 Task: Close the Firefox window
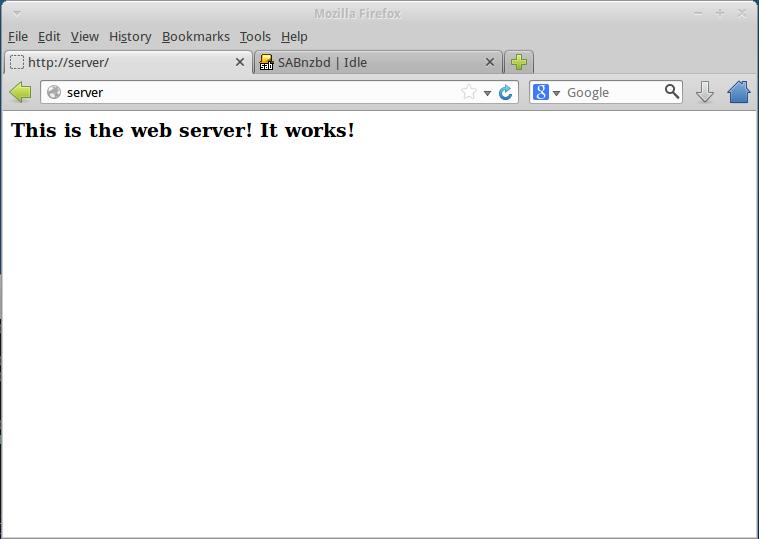[x=742, y=13]
